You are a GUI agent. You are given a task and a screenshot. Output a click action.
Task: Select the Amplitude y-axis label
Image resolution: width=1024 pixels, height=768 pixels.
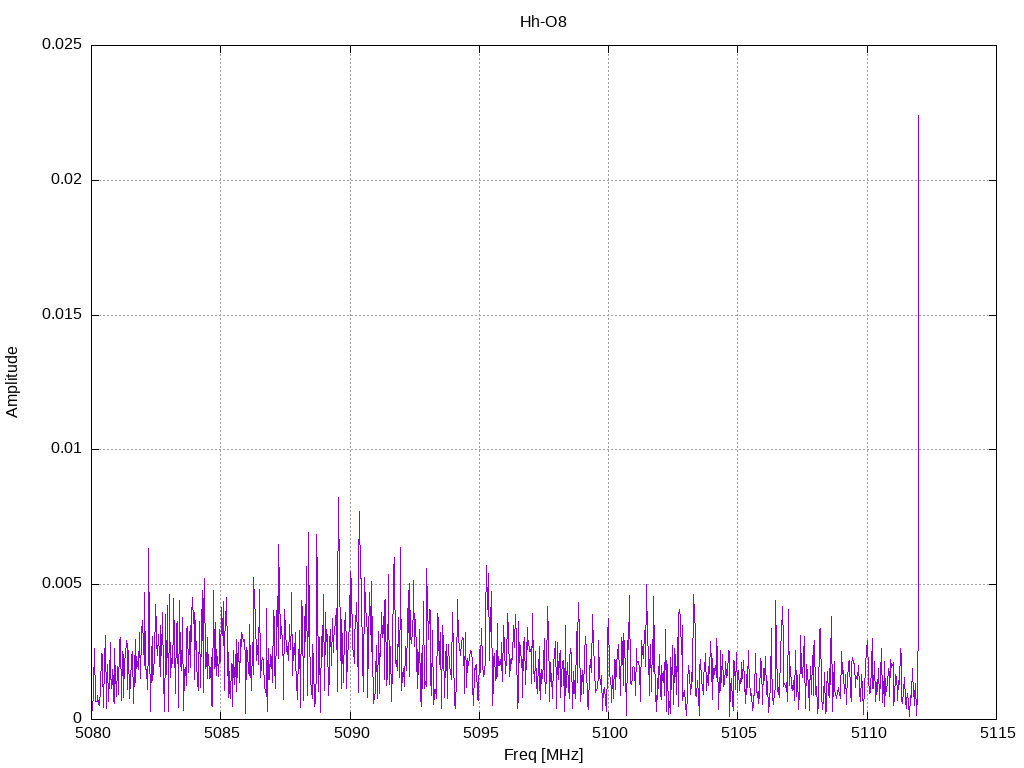pos(12,381)
